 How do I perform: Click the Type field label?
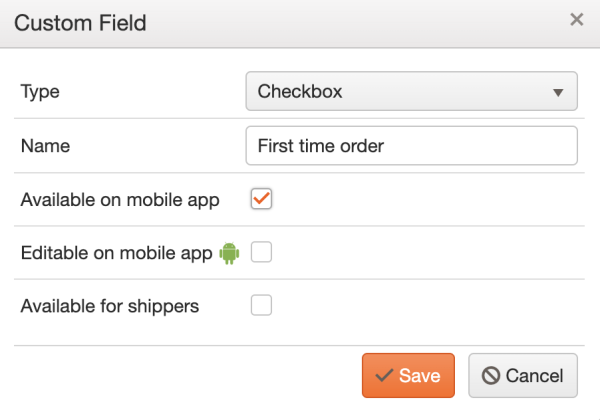click(40, 91)
